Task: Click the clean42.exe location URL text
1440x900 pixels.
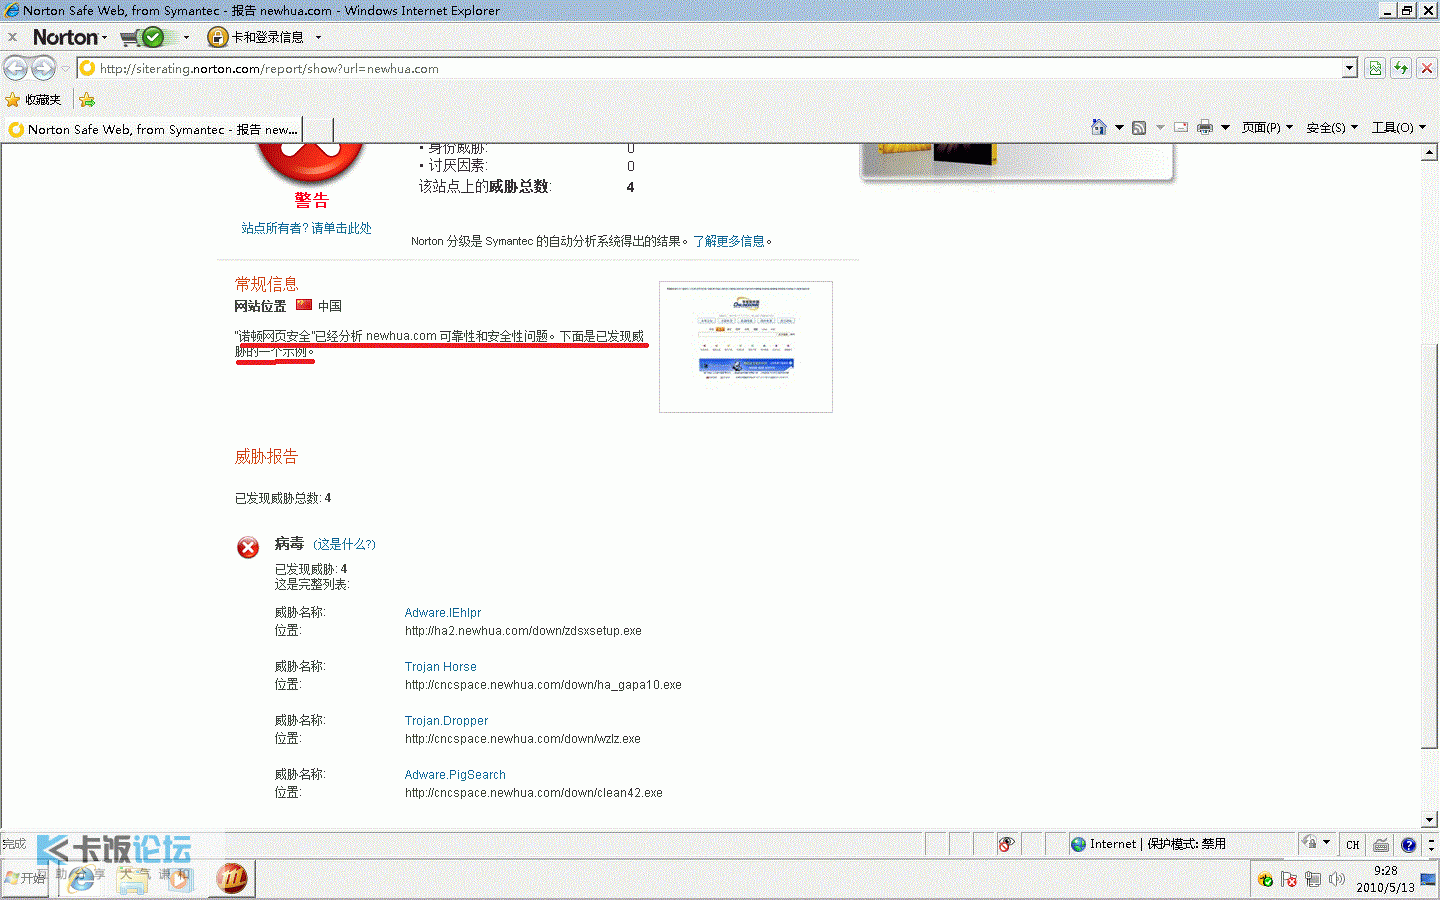Action: [533, 793]
